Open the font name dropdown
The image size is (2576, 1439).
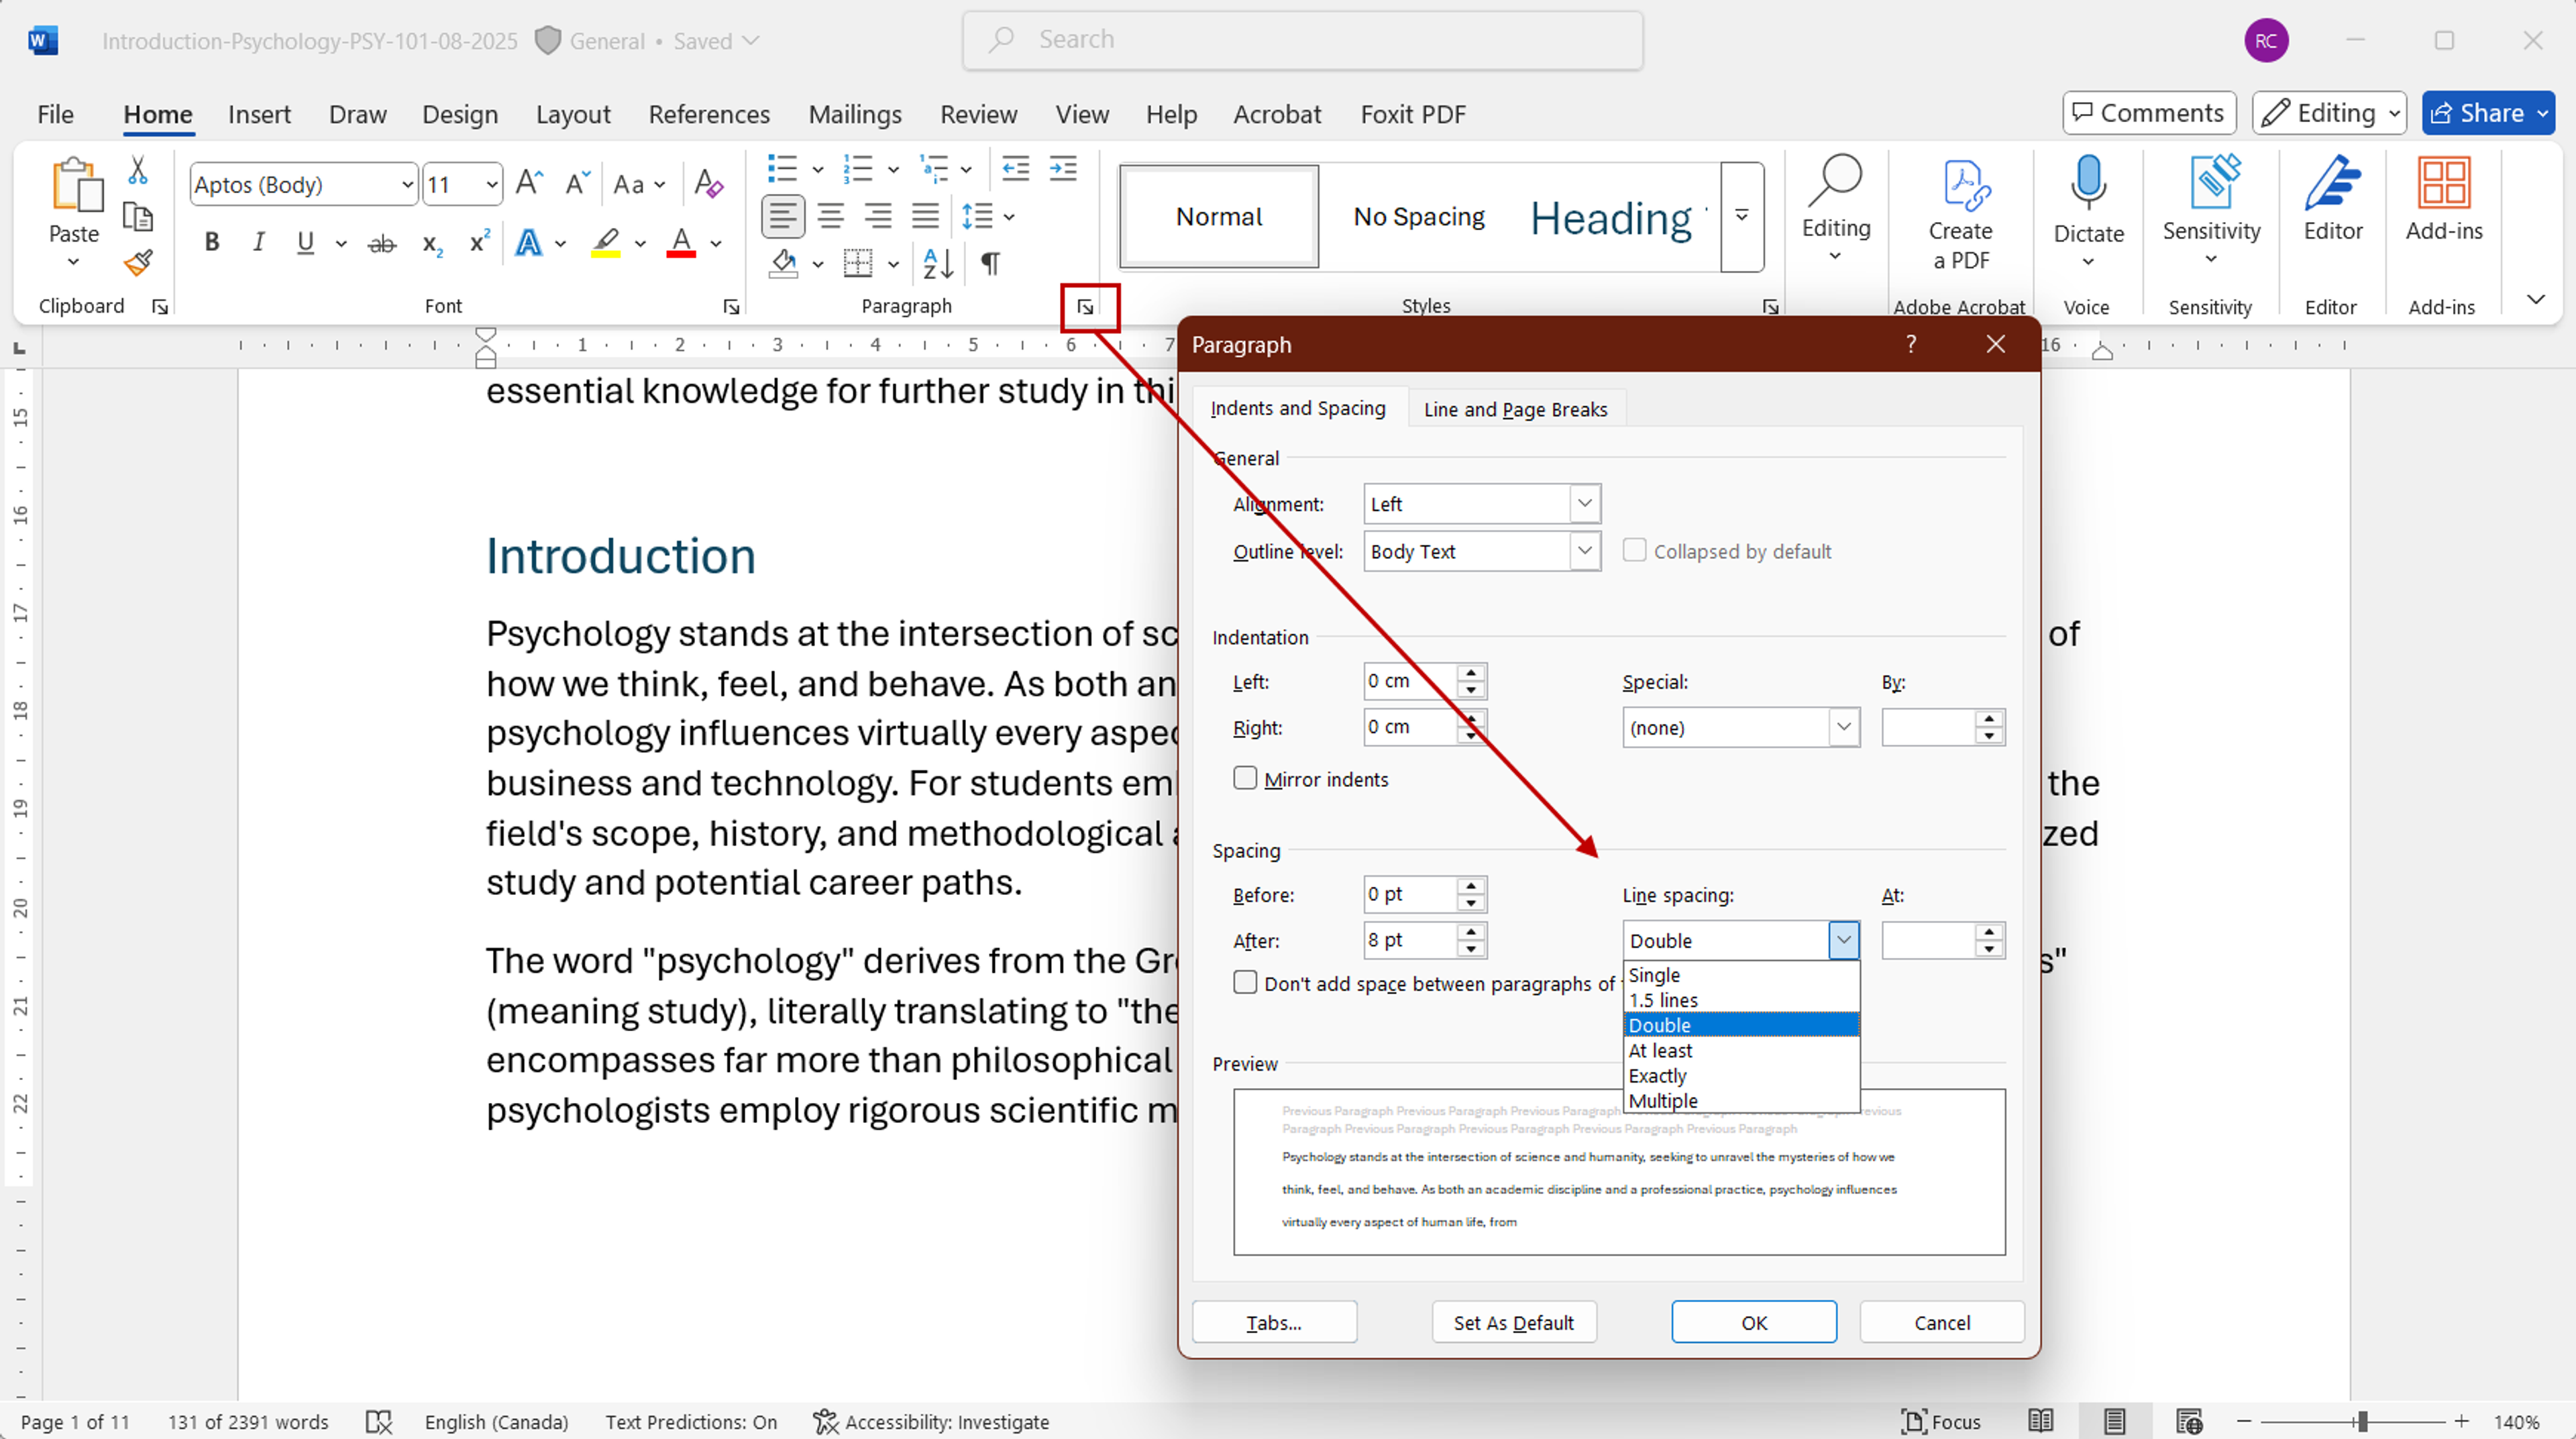(407, 185)
